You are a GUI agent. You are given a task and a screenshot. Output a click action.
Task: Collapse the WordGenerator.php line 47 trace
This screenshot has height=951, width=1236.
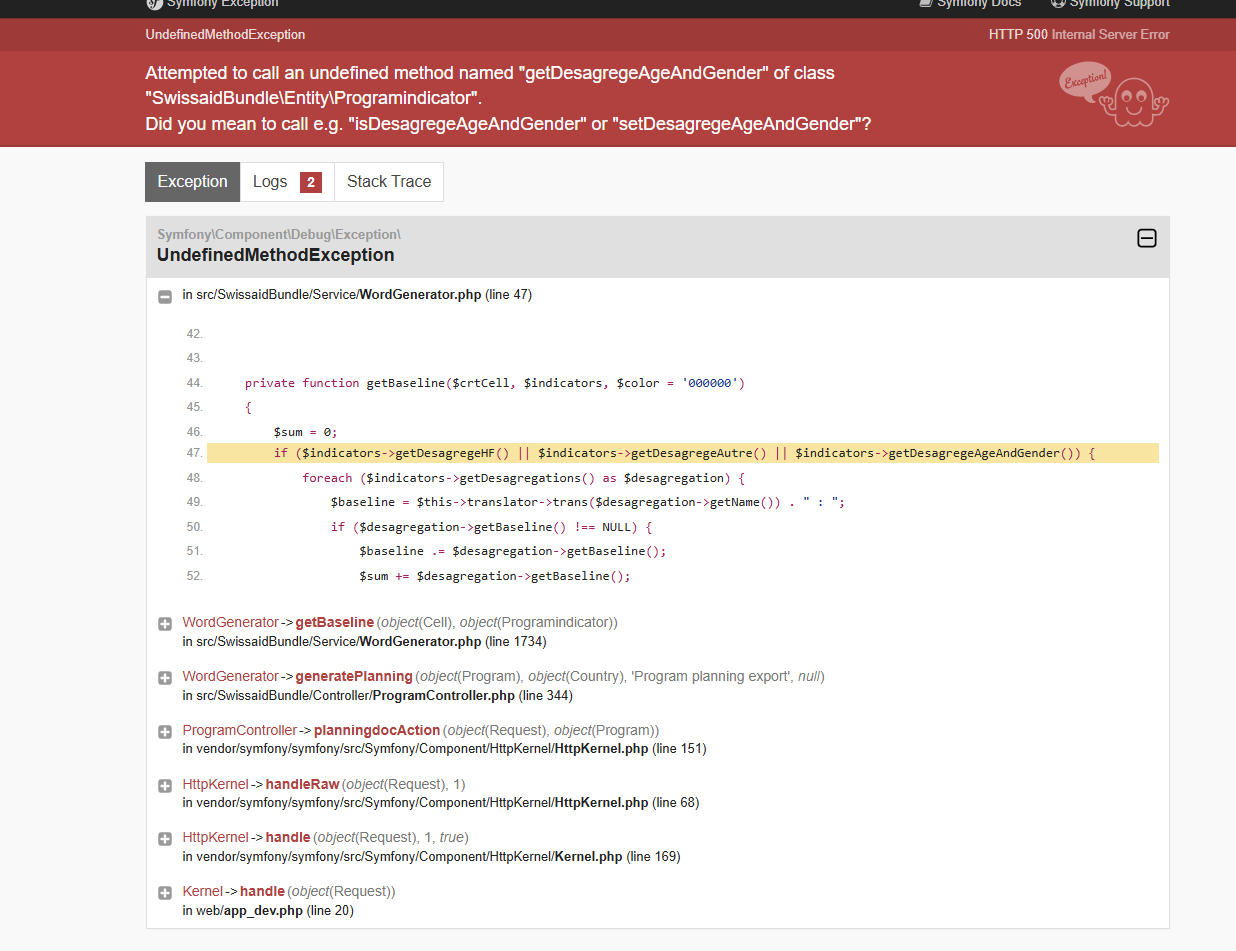pos(165,296)
